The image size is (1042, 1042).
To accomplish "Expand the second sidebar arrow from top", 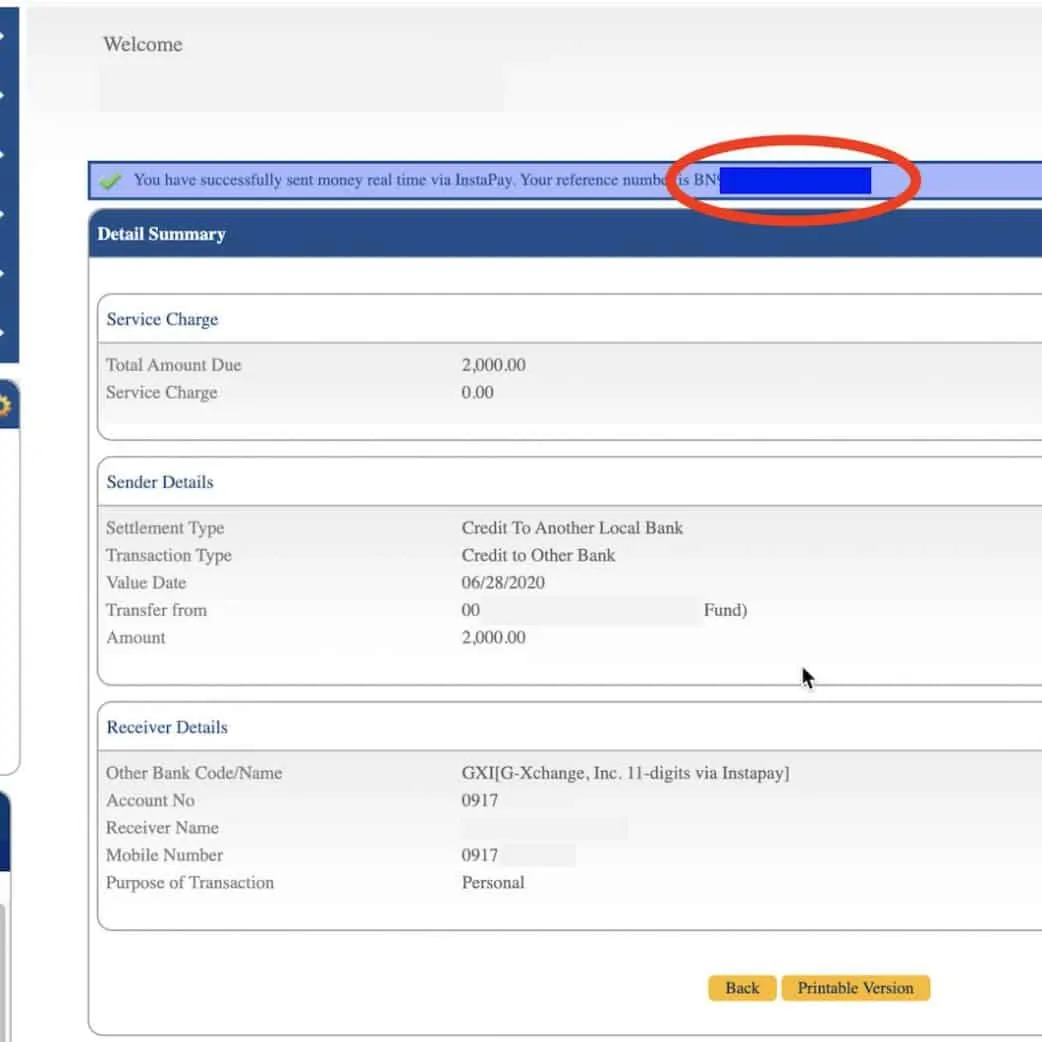I will coord(3,95).
